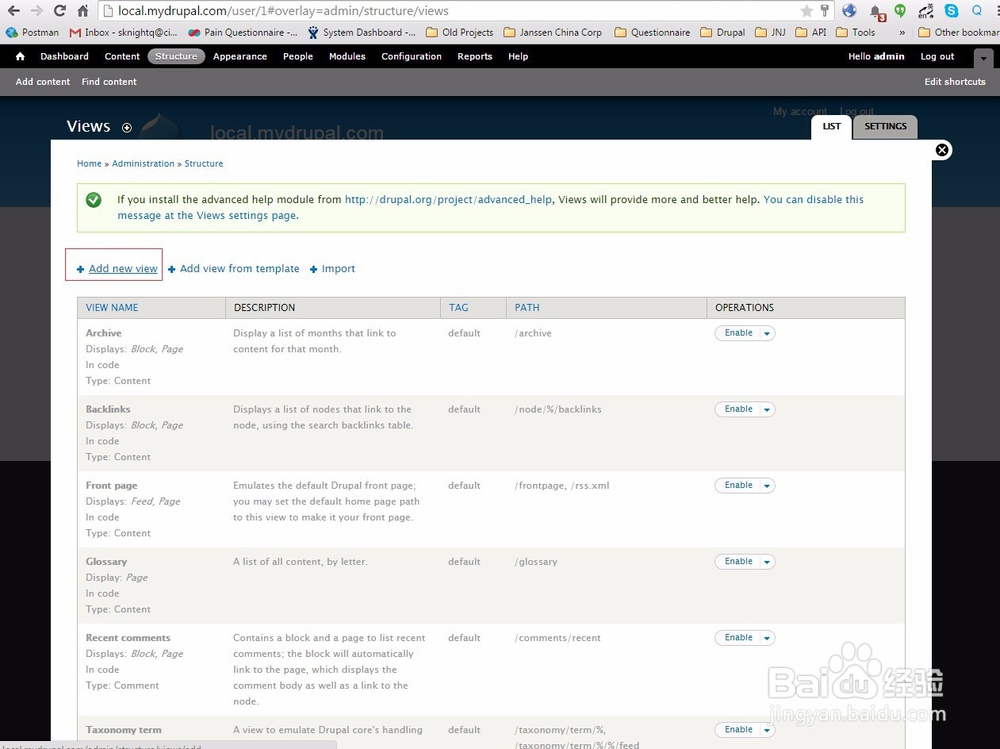1000x749 pixels.
Task: Open the Old Projects bookmark folder
Action: 460,32
